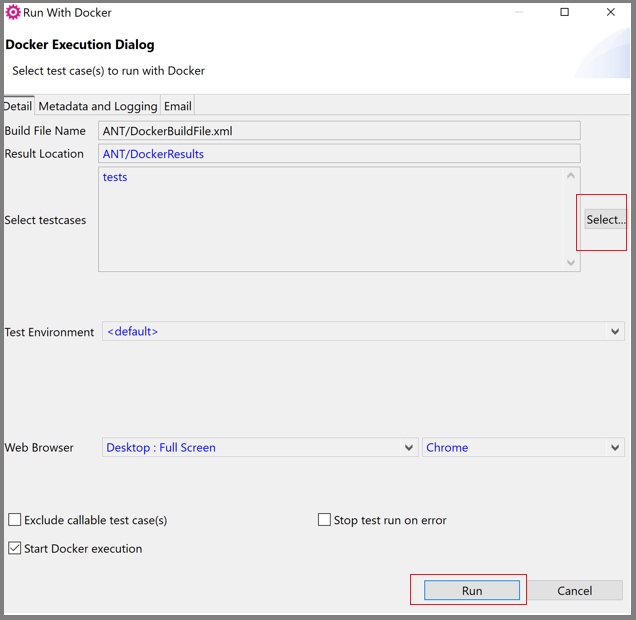Switch to the Detail tab
This screenshot has width=636, height=620.
click(x=18, y=106)
